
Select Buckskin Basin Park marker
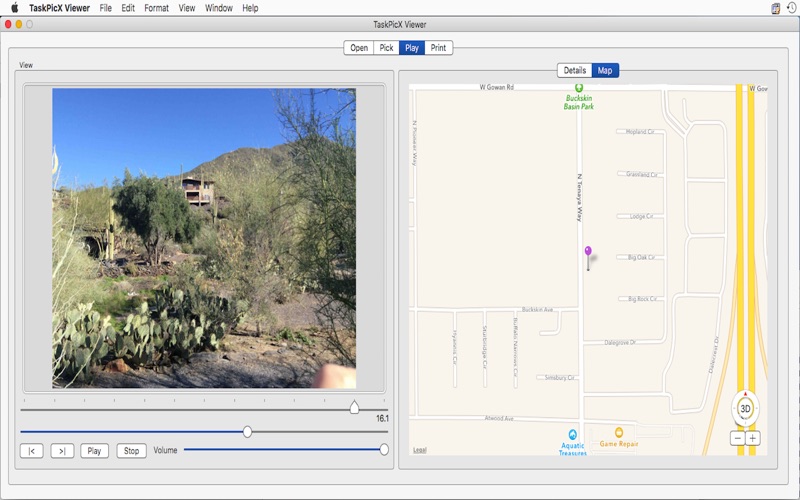(579, 88)
